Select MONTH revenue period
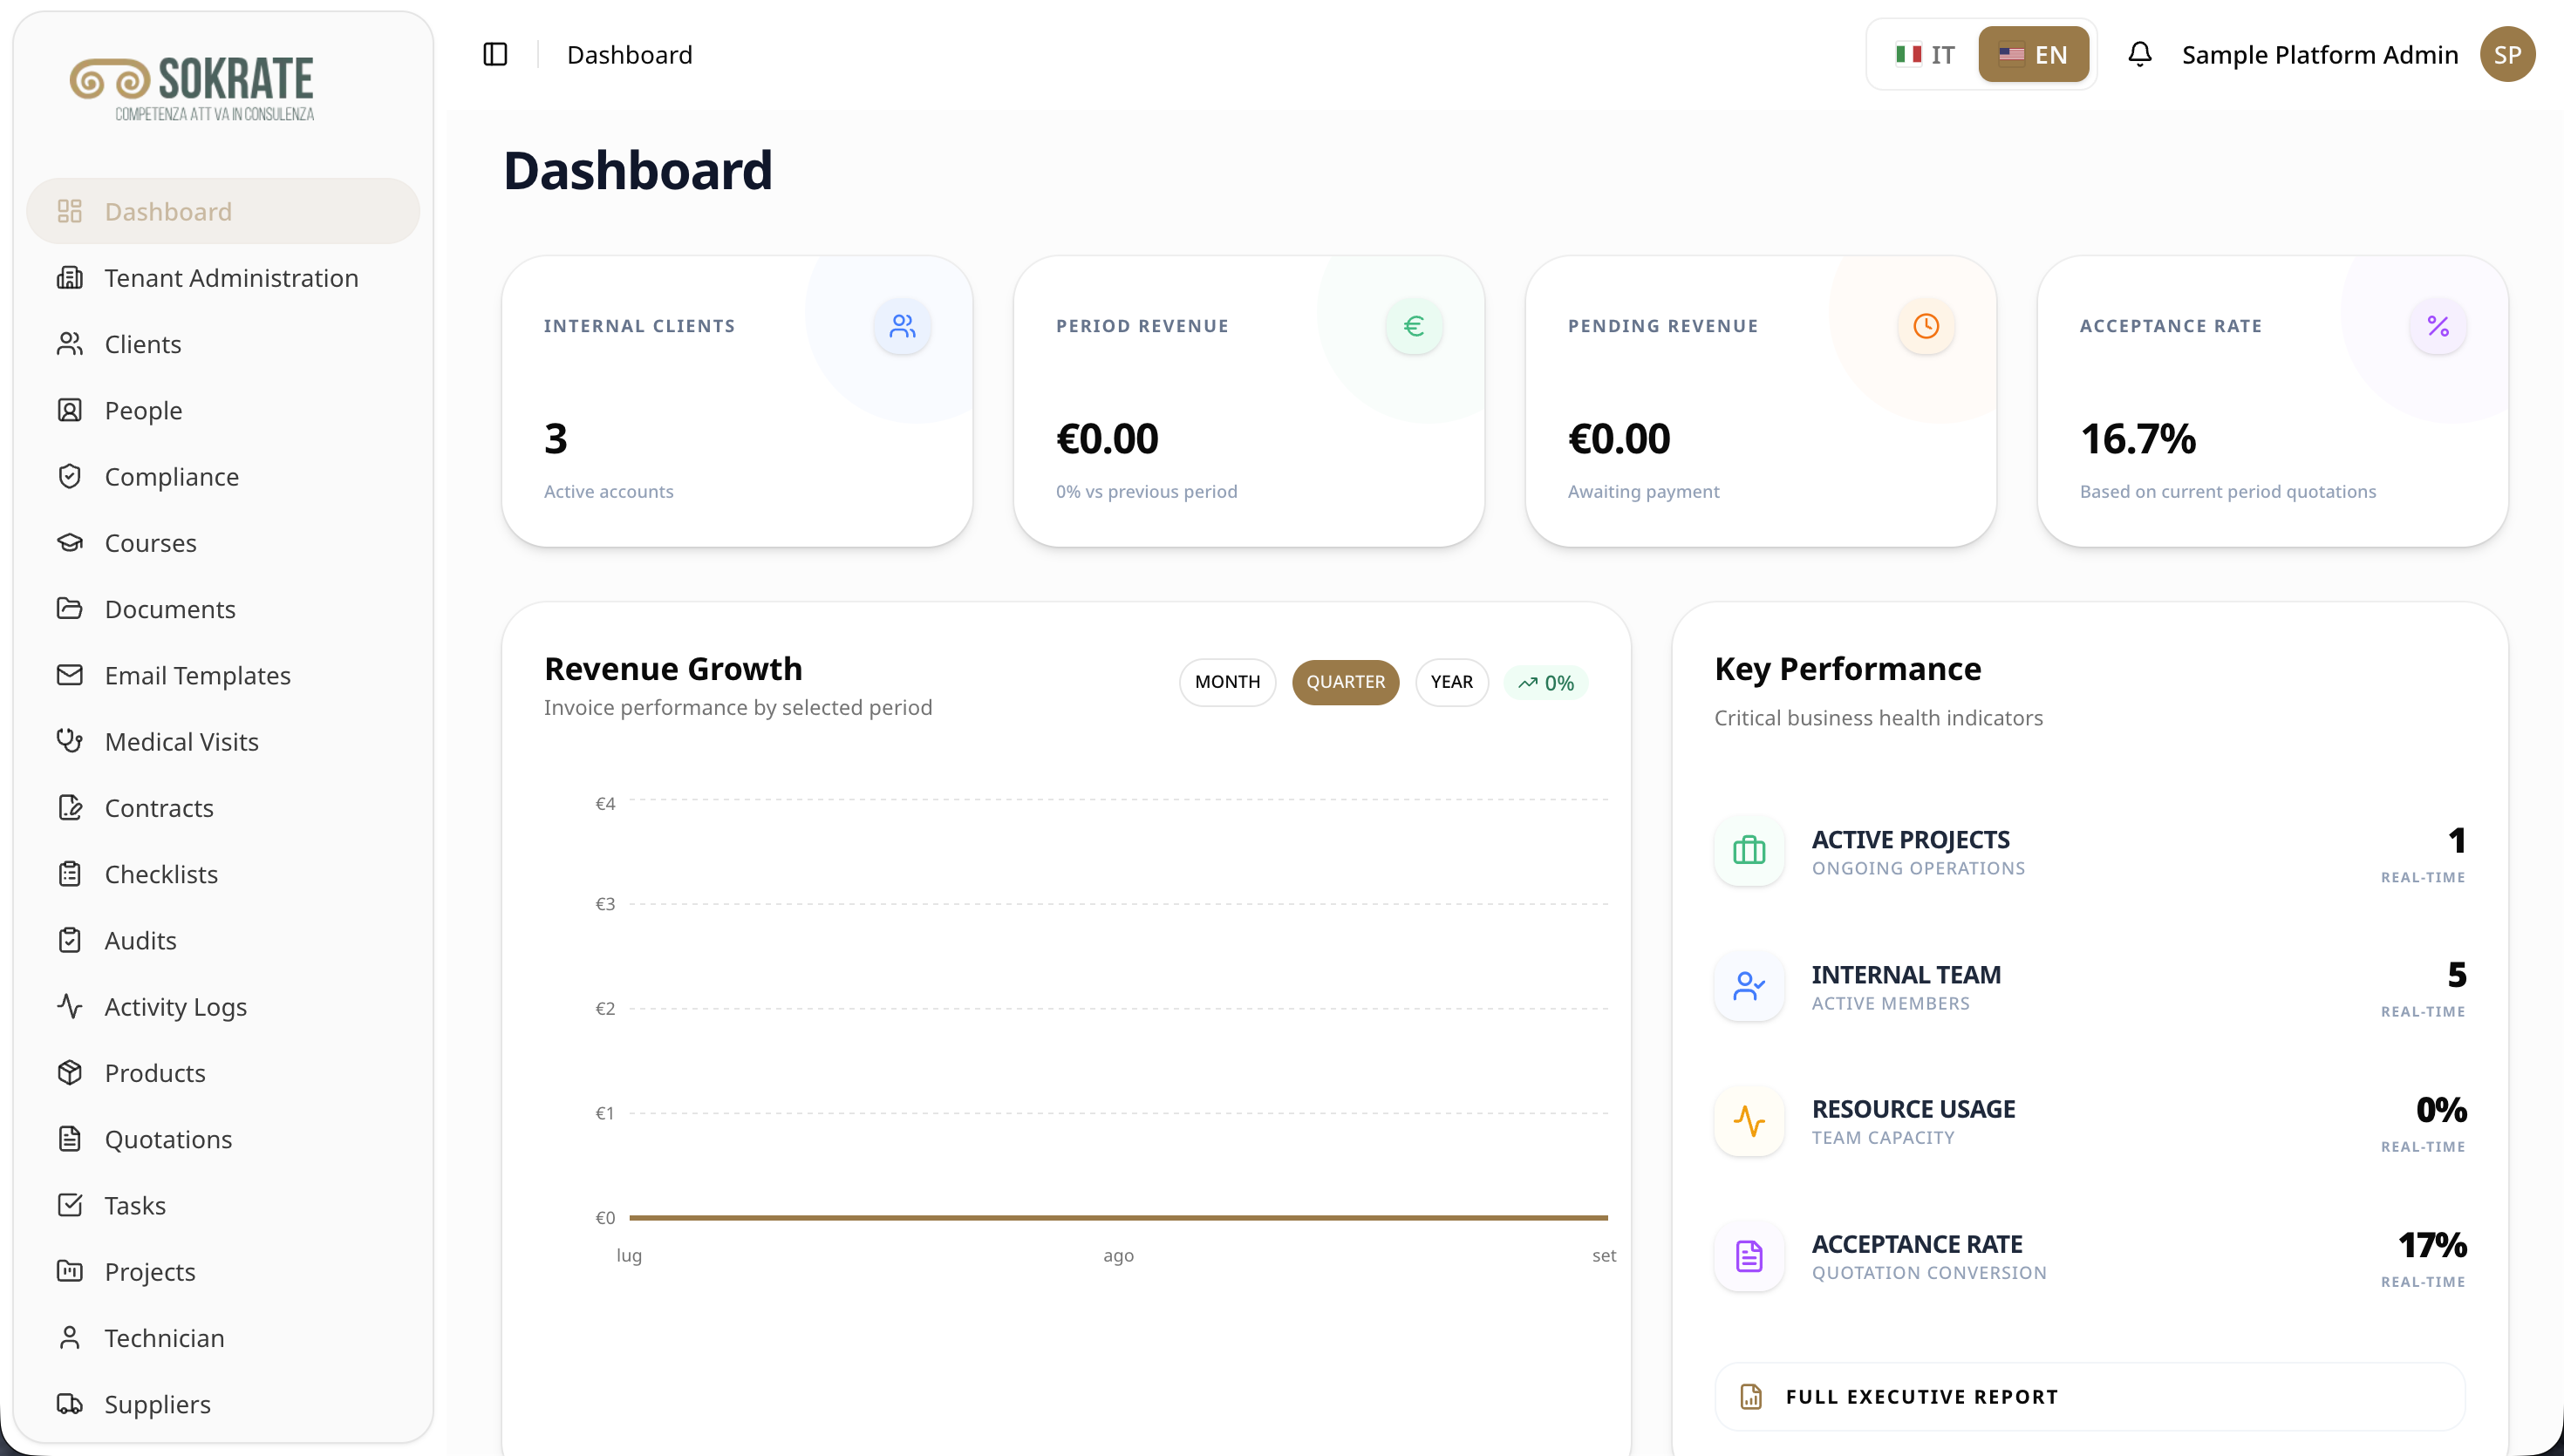 1227,682
